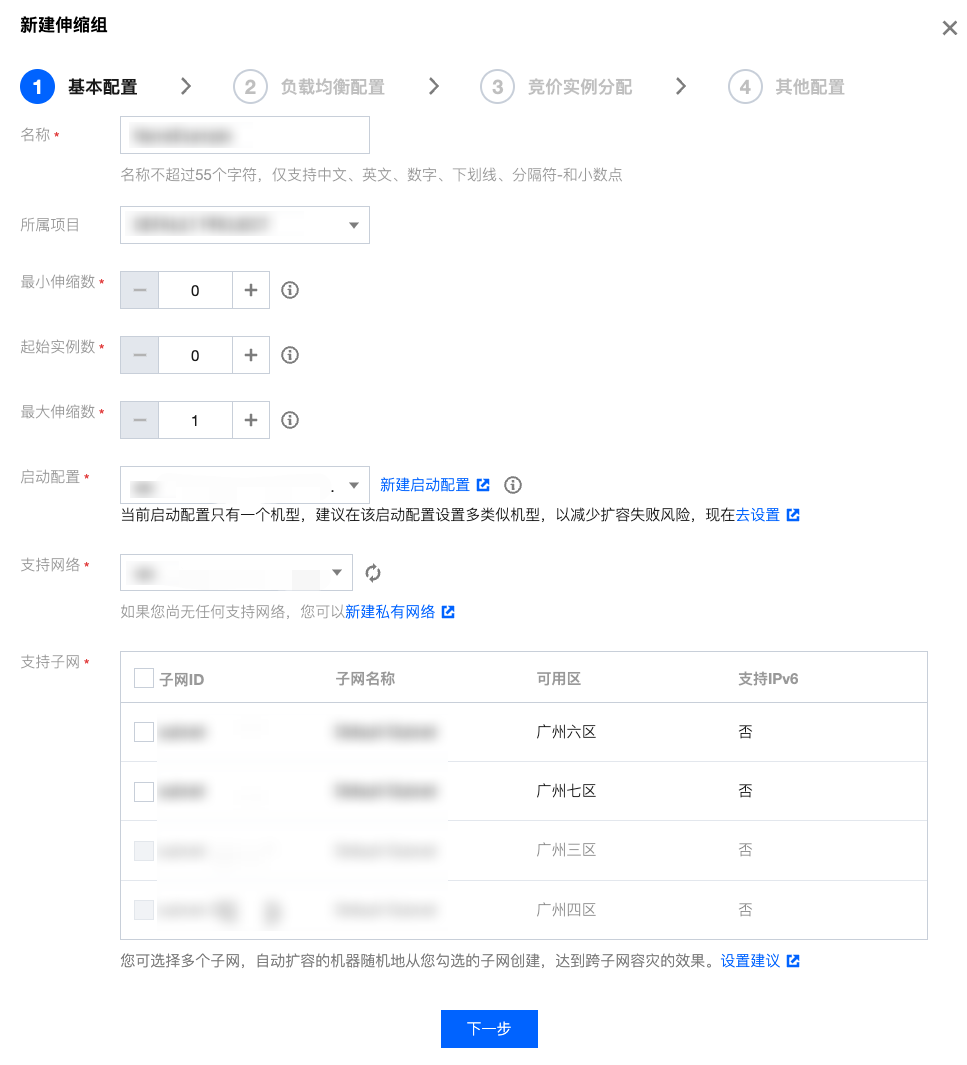Go to step 3 竞价实例分配
The width and height of the screenshot is (967, 1065).
pyautogui.click(x=556, y=87)
